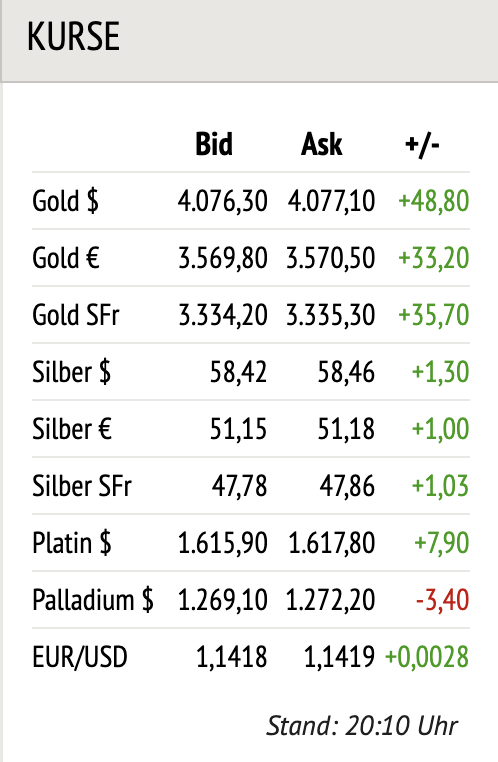
Task: Select the Silber € row label
Action: (x=72, y=429)
